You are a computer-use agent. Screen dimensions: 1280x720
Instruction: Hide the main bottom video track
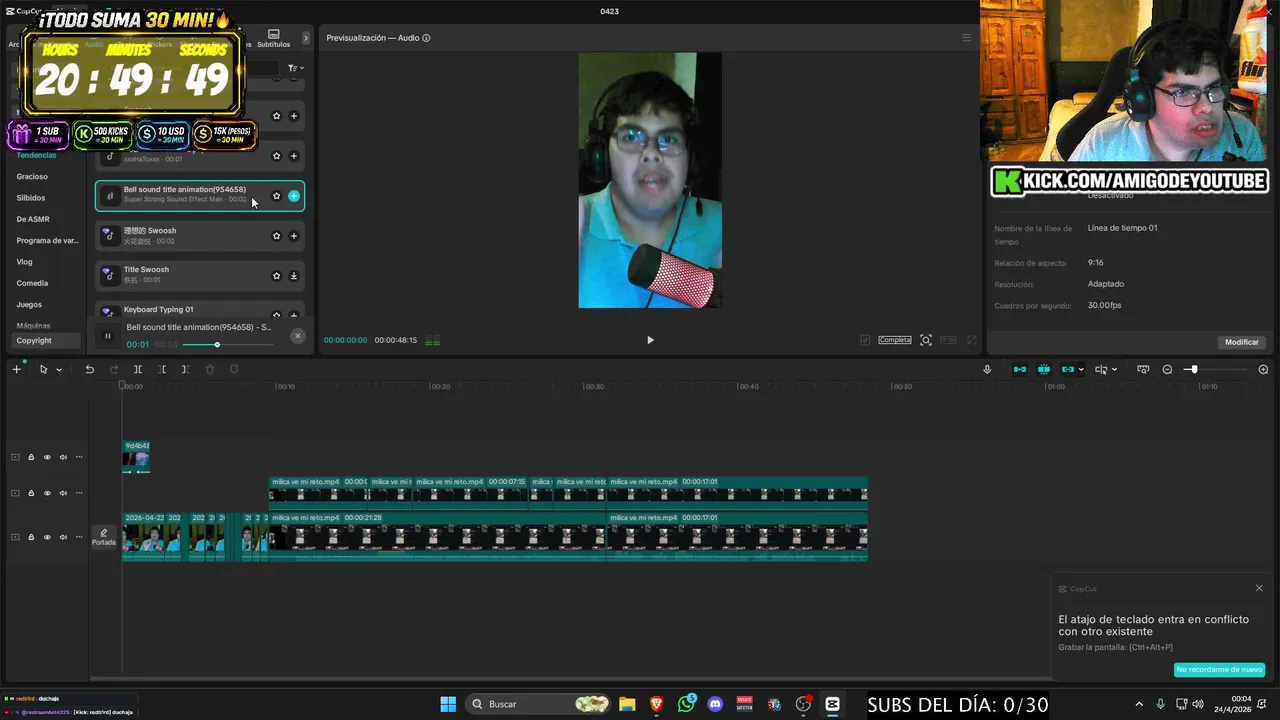pyautogui.click(x=47, y=537)
